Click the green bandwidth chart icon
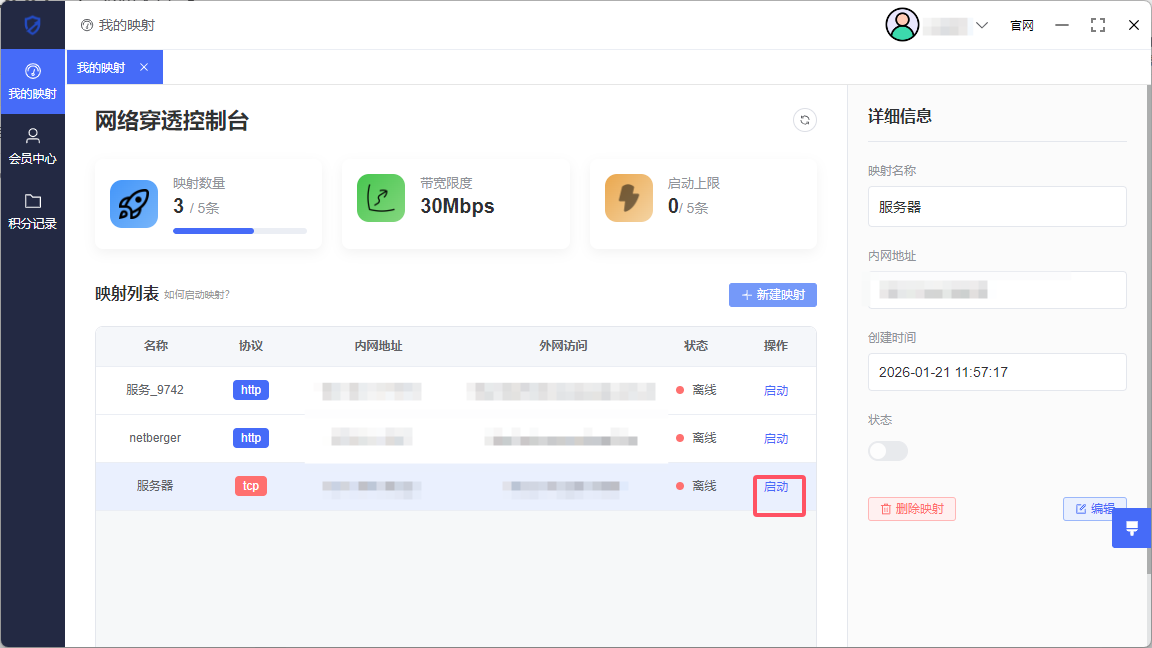Viewport: 1152px width, 648px height. click(x=381, y=199)
